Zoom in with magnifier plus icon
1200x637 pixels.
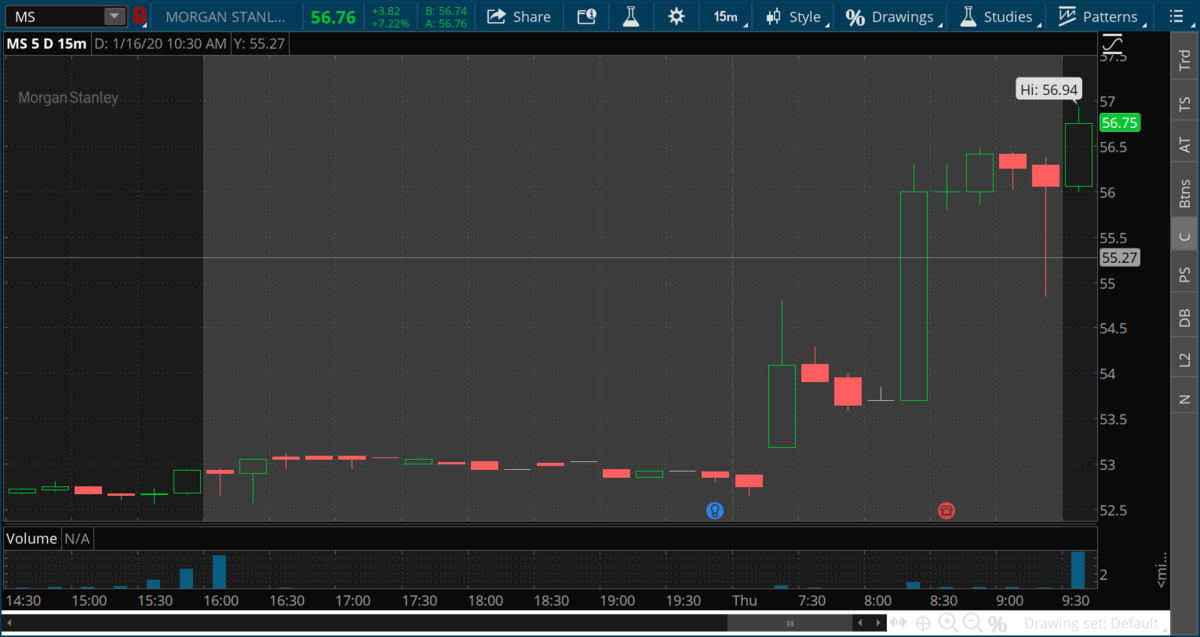tap(947, 623)
